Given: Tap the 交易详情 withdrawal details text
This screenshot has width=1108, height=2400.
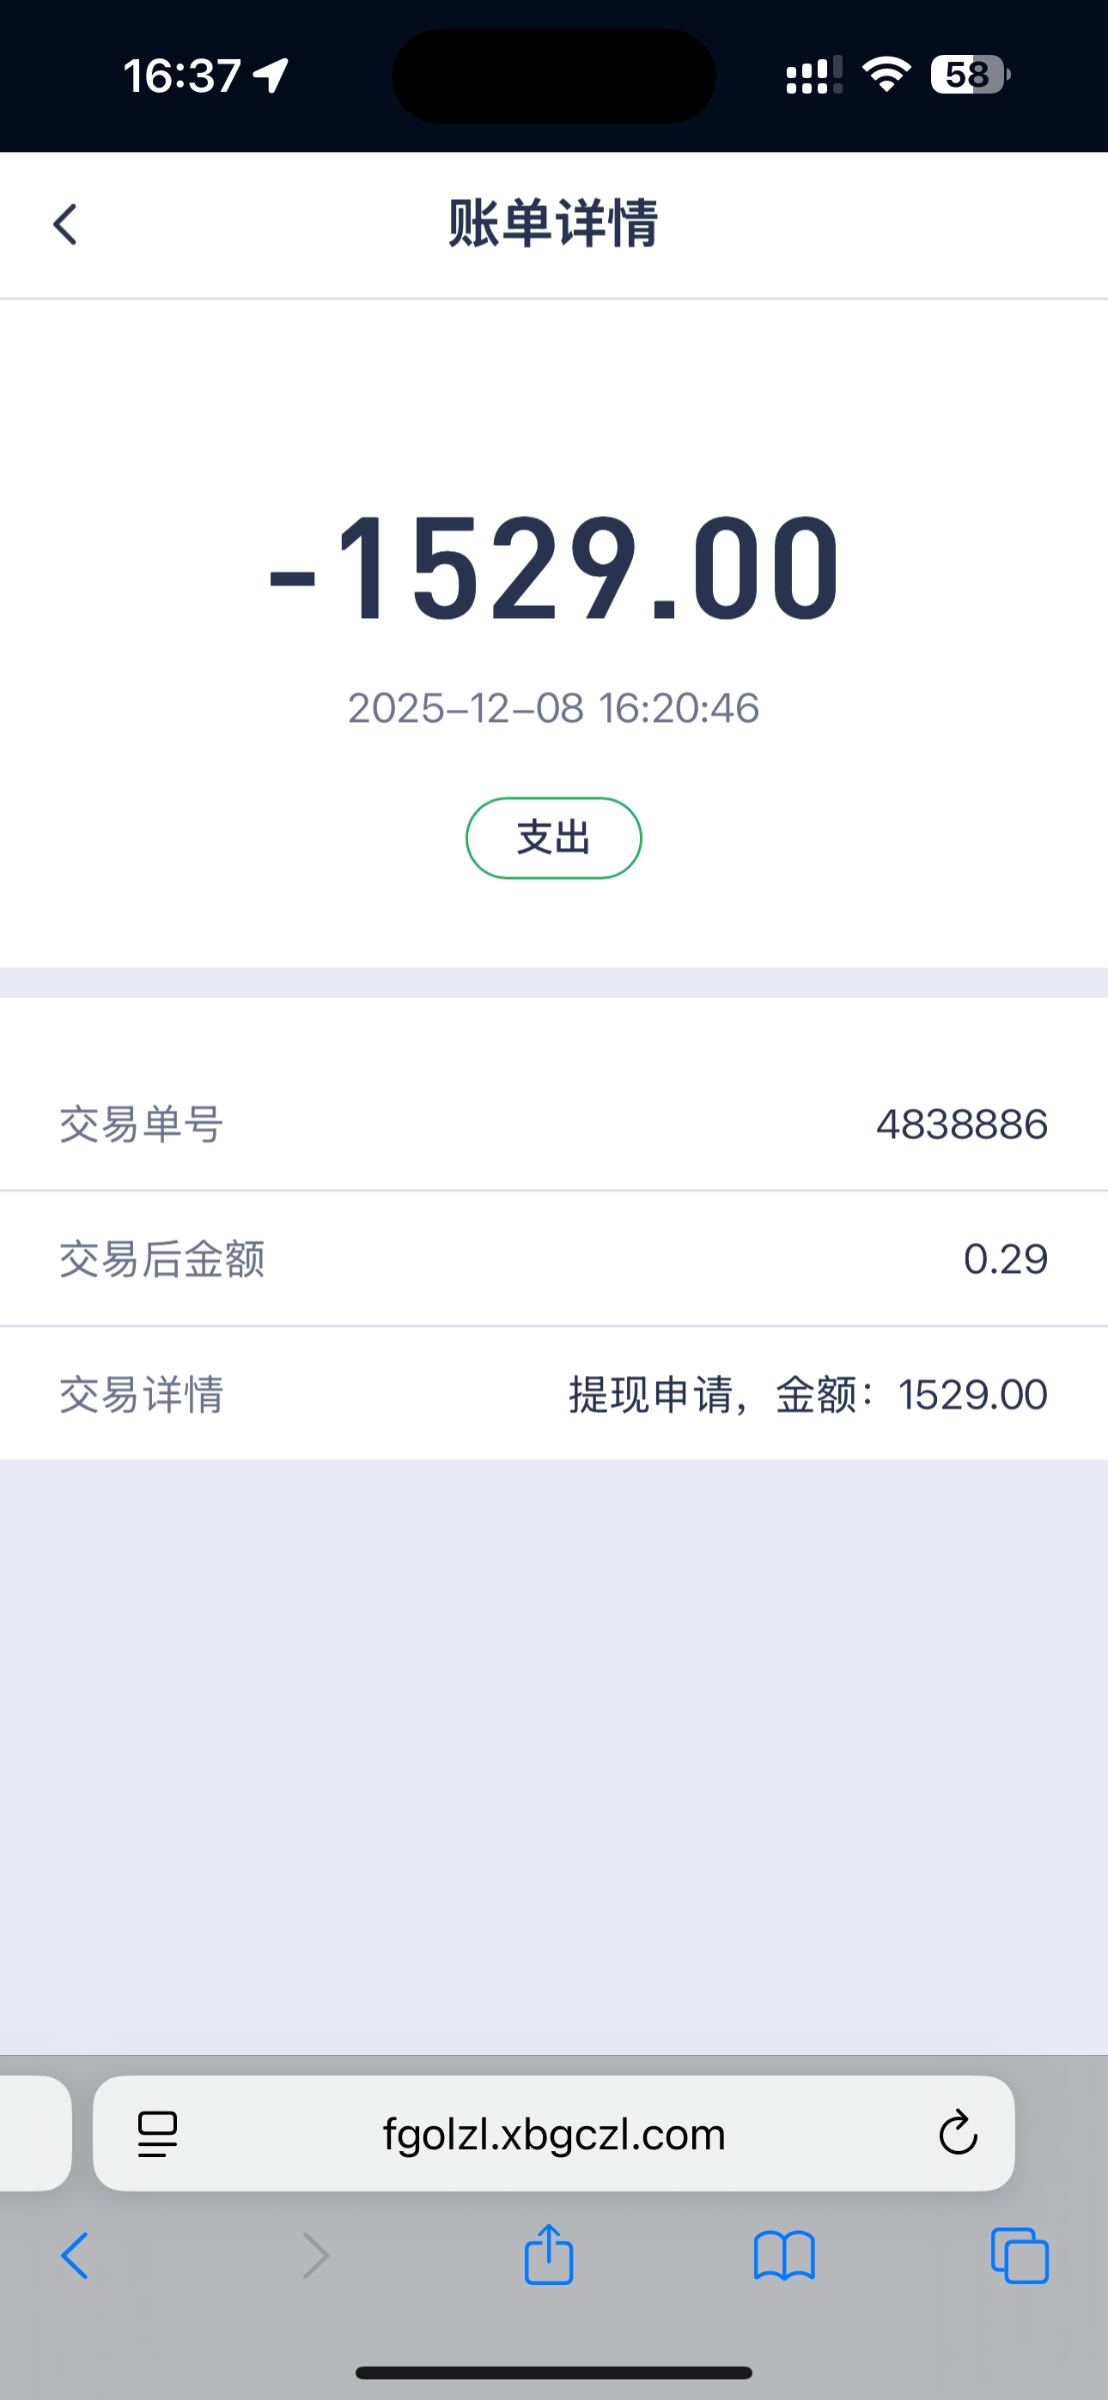Looking at the screenshot, I should (808, 1394).
